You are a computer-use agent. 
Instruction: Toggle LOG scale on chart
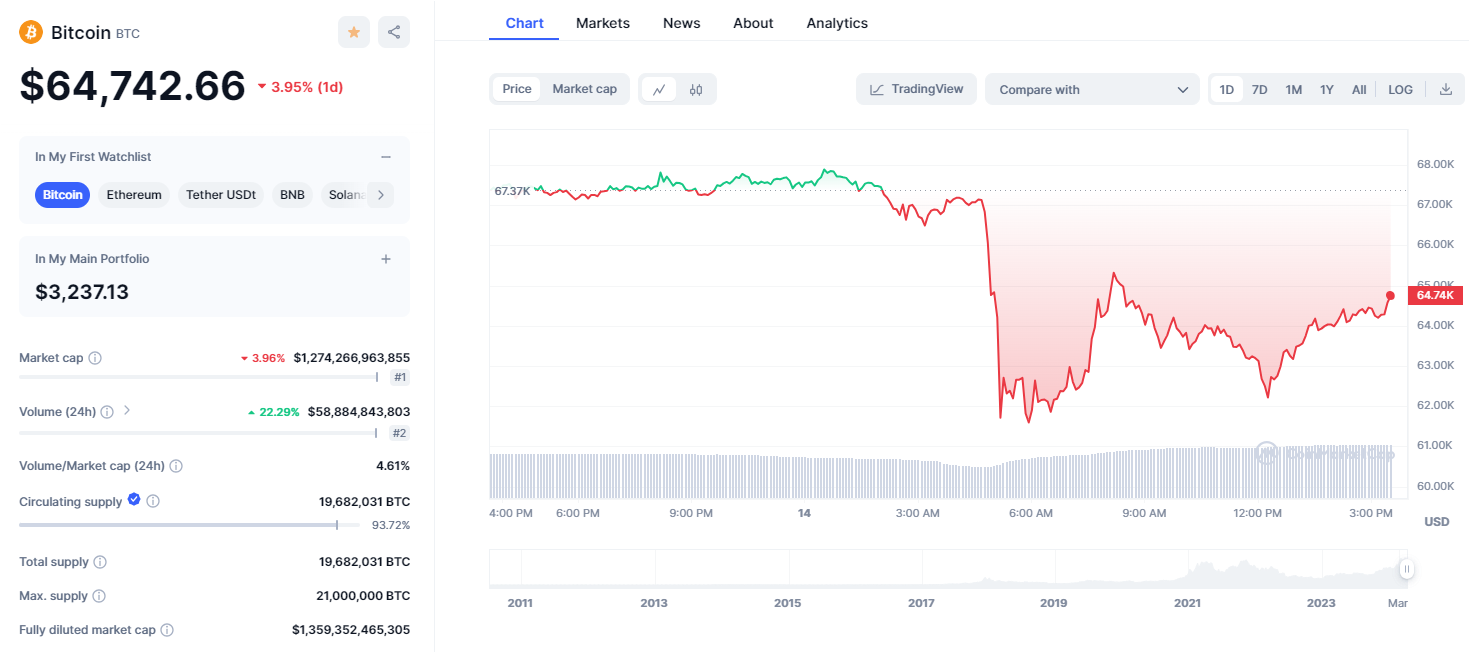[x=1400, y=89]
